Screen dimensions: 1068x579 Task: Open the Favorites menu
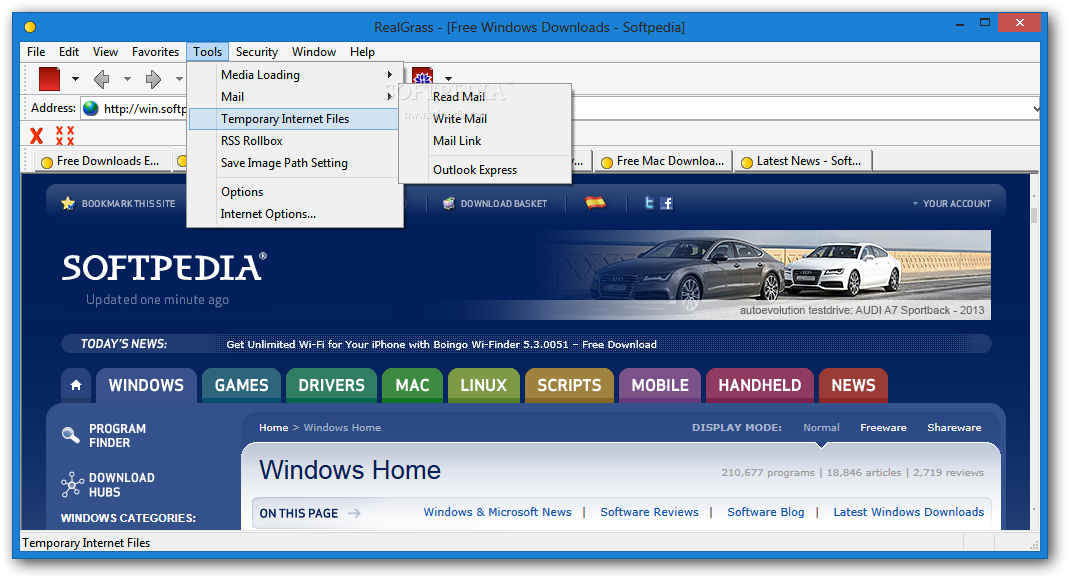tap(155, 52)
